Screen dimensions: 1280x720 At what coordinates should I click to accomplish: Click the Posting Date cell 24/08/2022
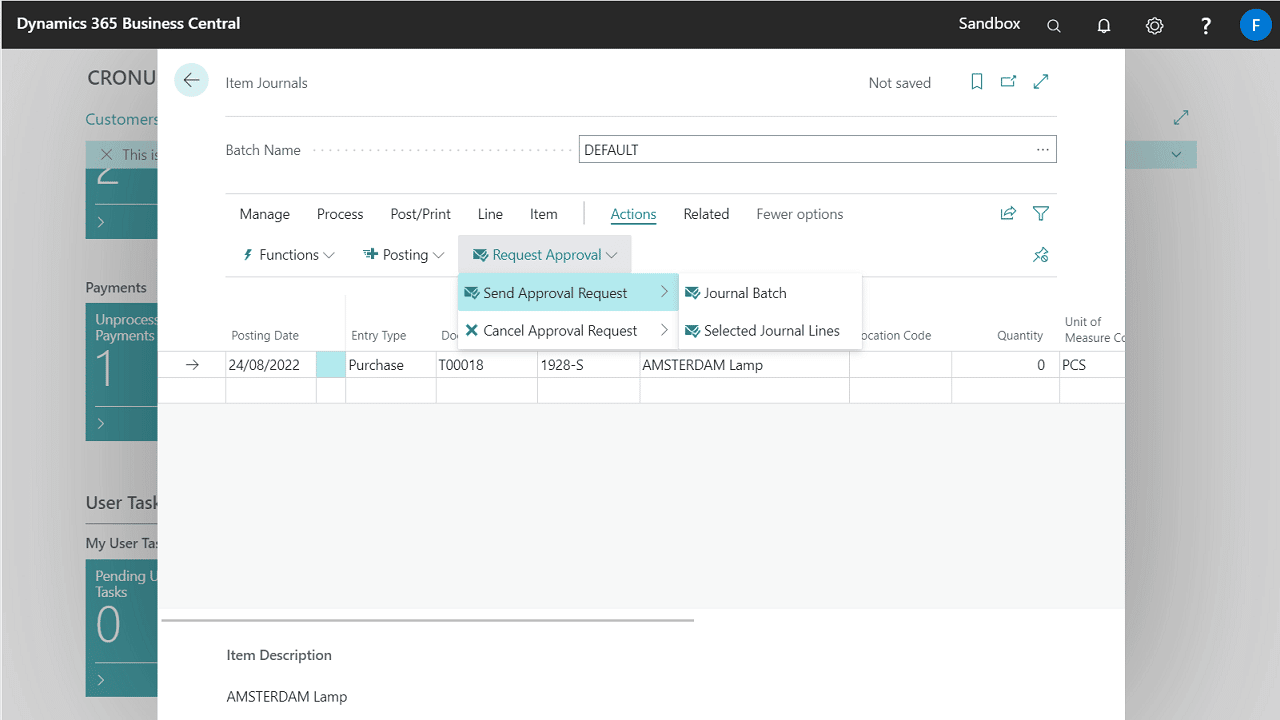271,365
